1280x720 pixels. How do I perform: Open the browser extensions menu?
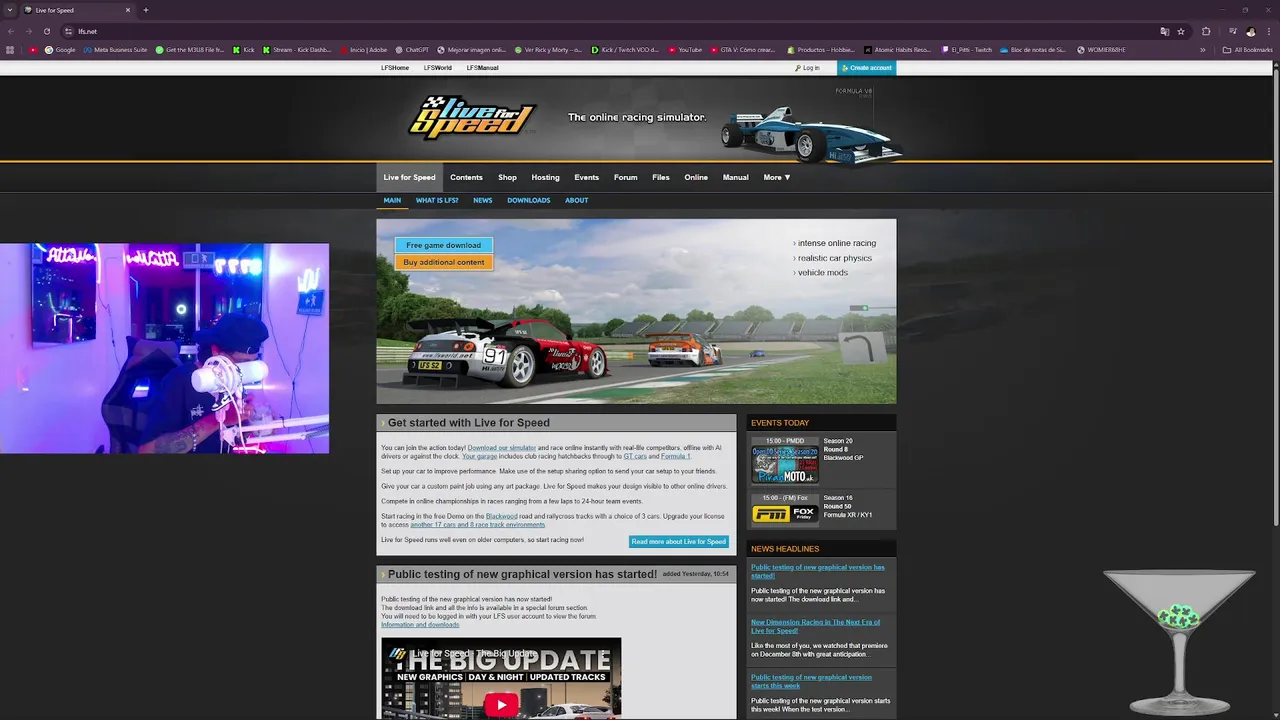pos(1206,31)
